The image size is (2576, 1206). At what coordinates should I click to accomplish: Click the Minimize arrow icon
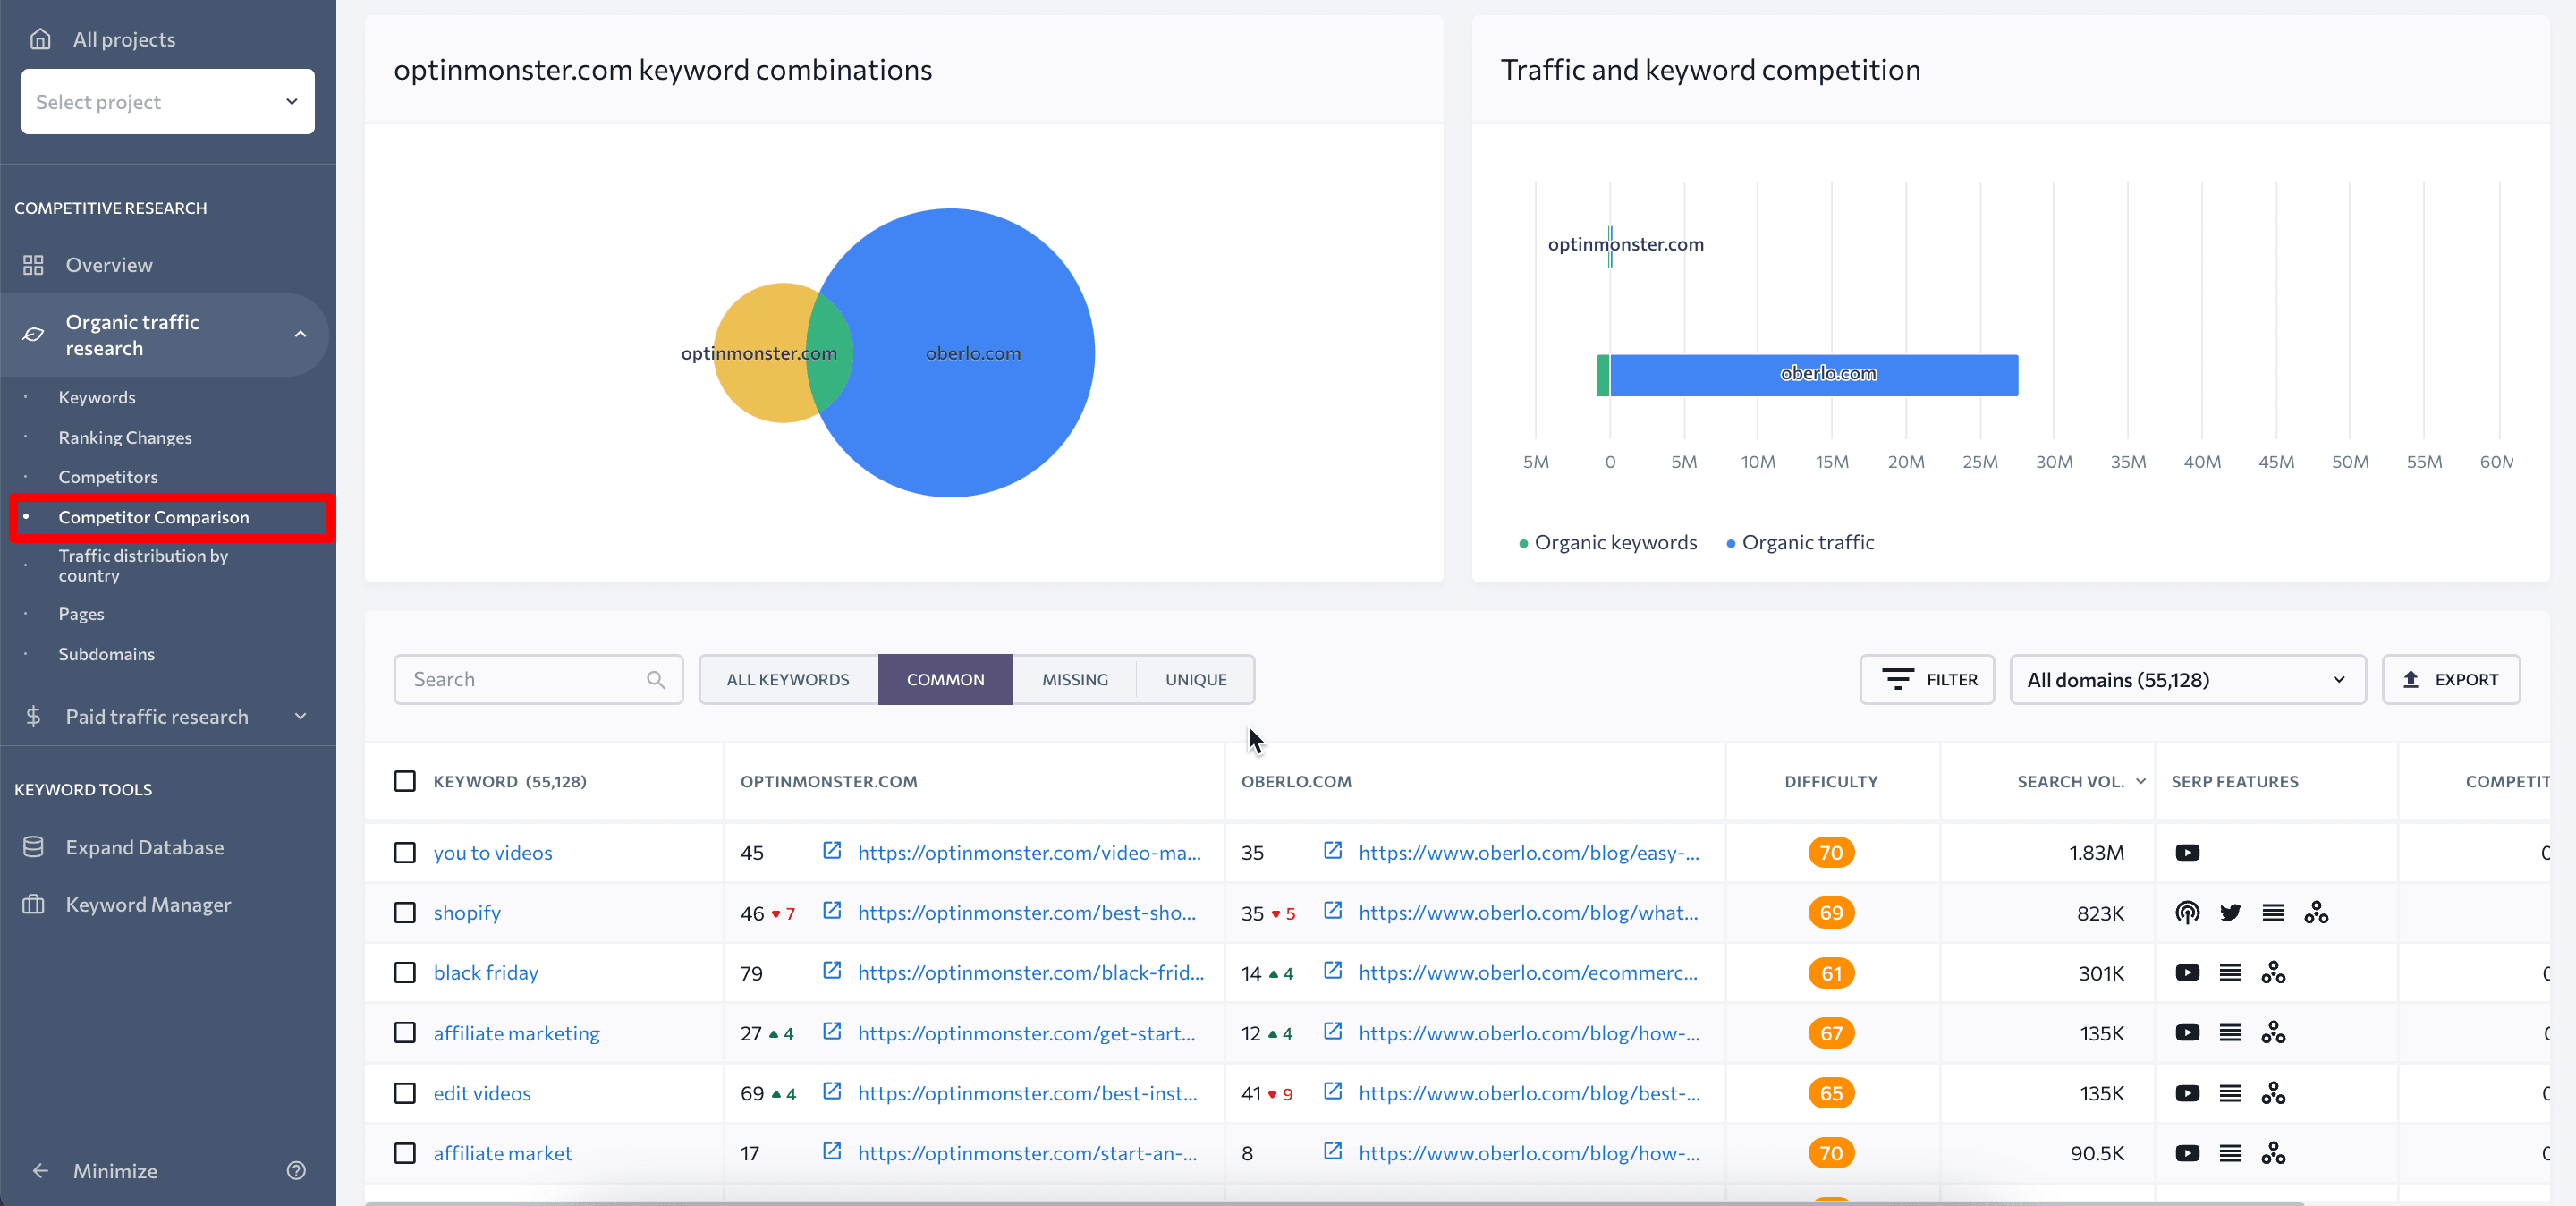click(40, 1171)
